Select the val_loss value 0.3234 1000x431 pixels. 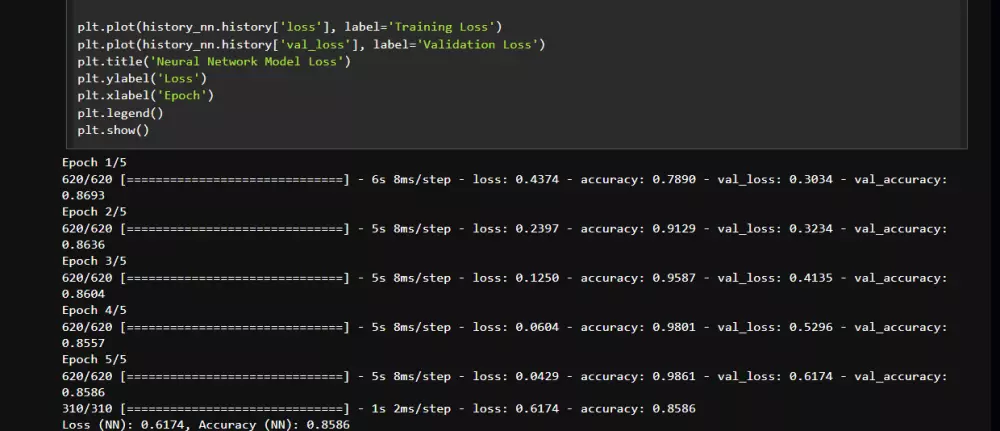coord(811,228)
